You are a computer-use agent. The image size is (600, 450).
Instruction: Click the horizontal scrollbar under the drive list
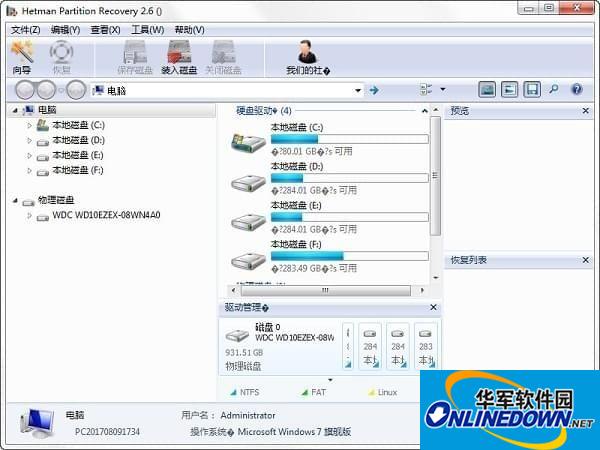(326, 290)
